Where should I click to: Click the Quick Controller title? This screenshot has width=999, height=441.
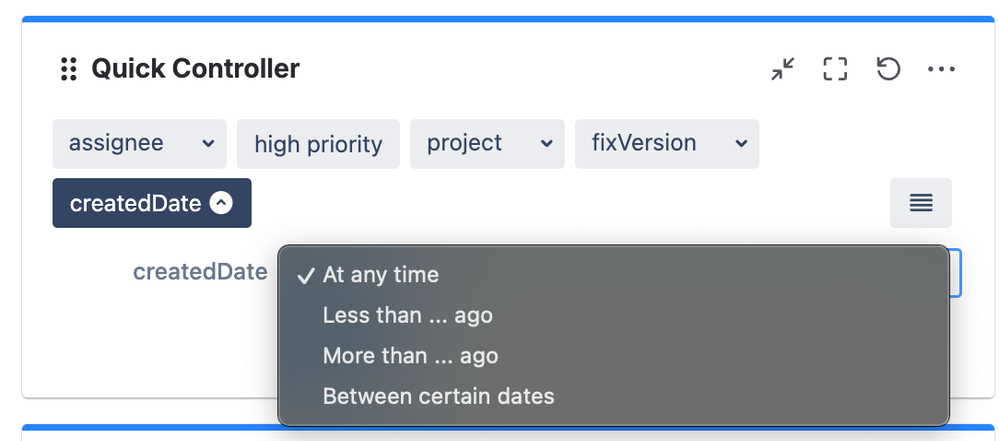[195, 69]
